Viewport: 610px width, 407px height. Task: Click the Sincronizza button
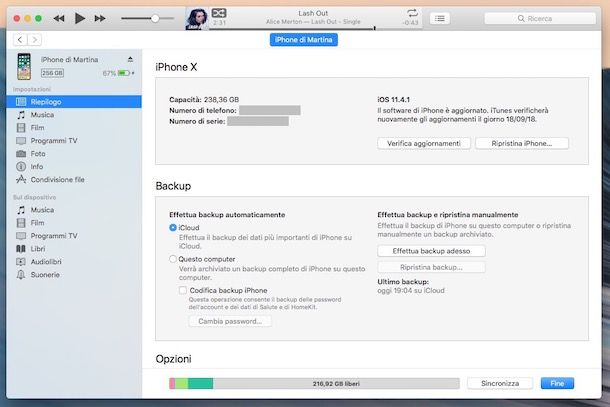click(500, 383)
